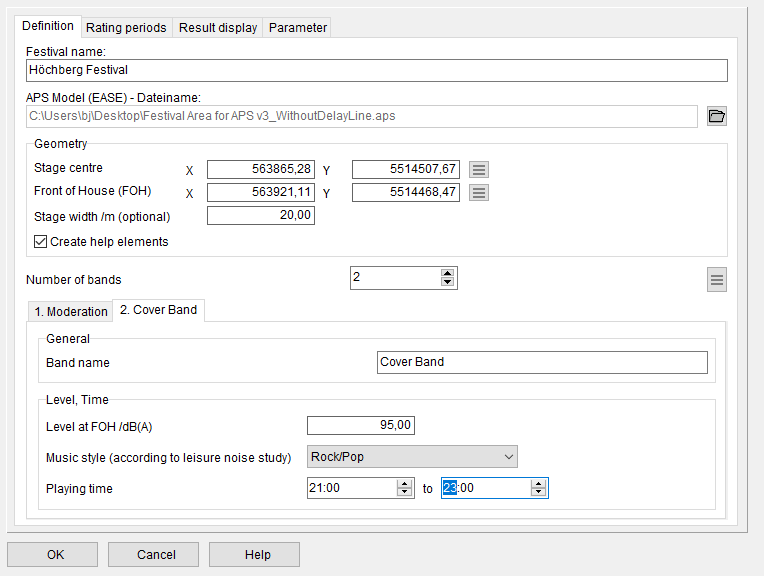Increase the playing end time 23:00
This screenshot has height=576, width=764.
click(538, 483)
